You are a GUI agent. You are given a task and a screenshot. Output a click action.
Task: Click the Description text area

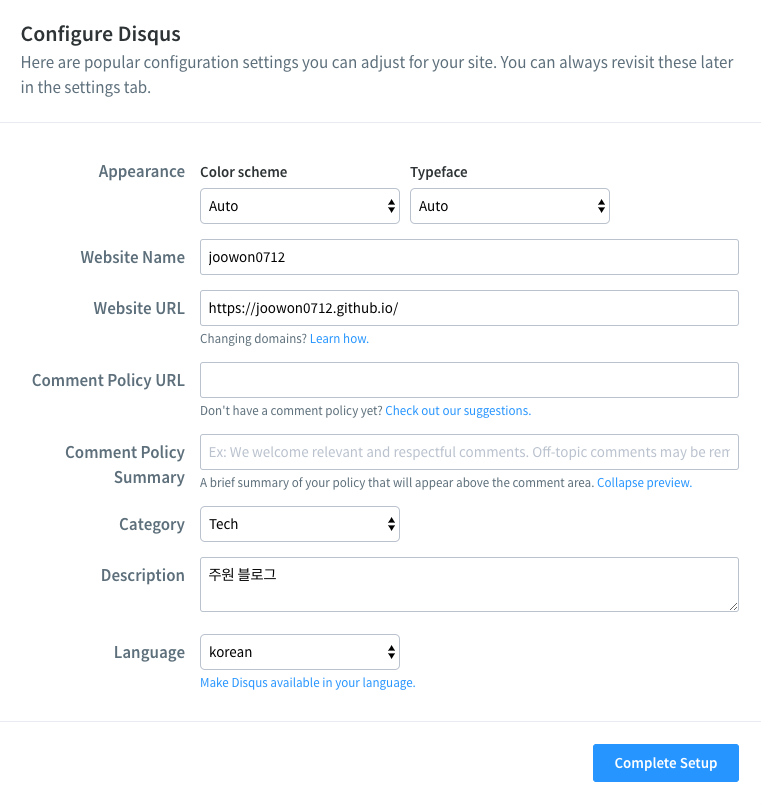pos(469,585)
